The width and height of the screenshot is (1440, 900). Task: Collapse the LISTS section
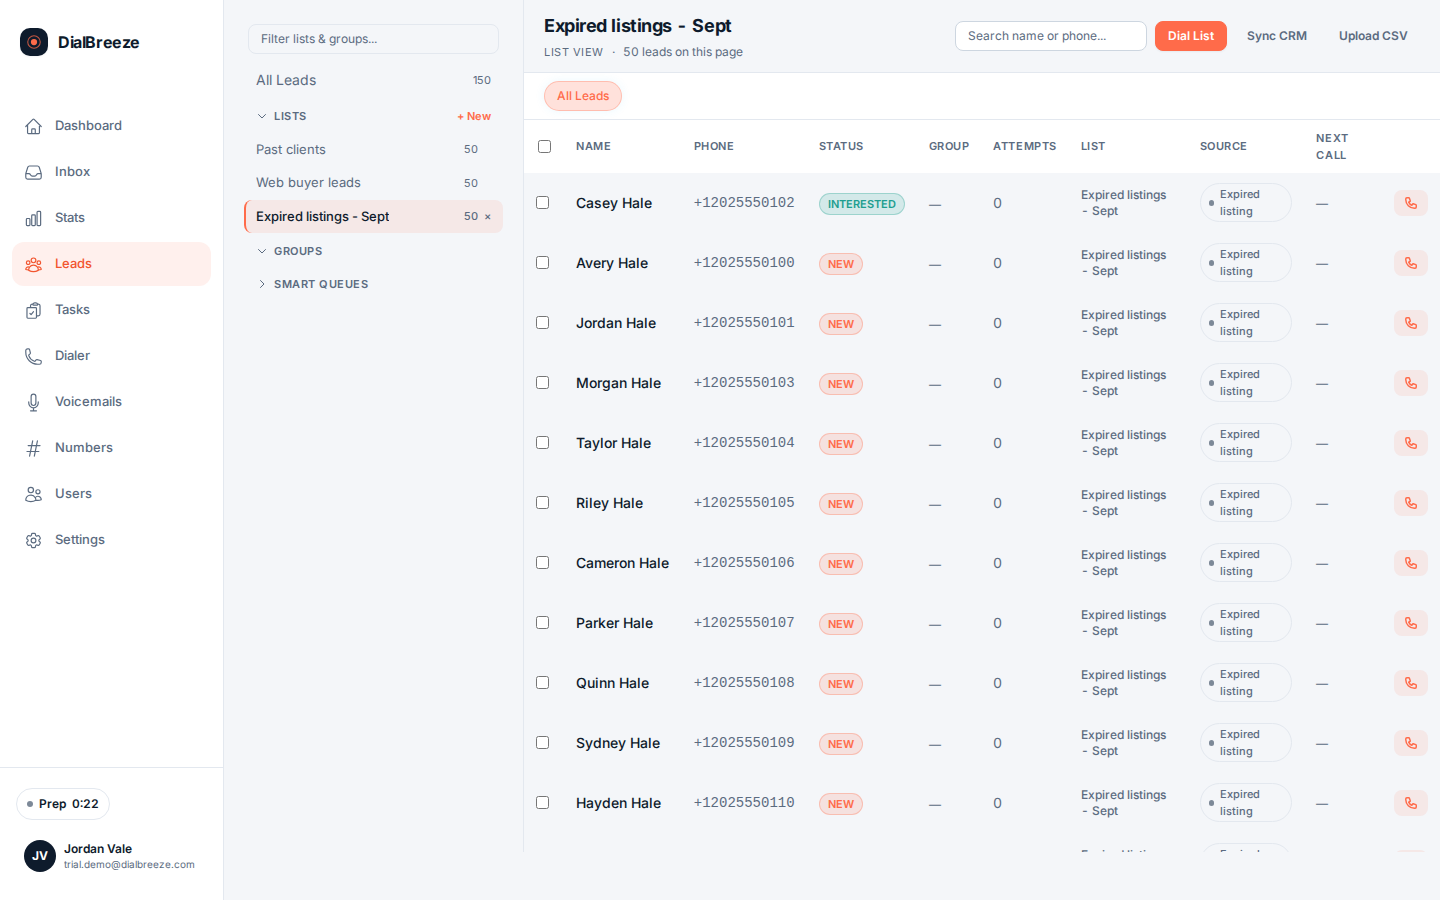point(281,116)
